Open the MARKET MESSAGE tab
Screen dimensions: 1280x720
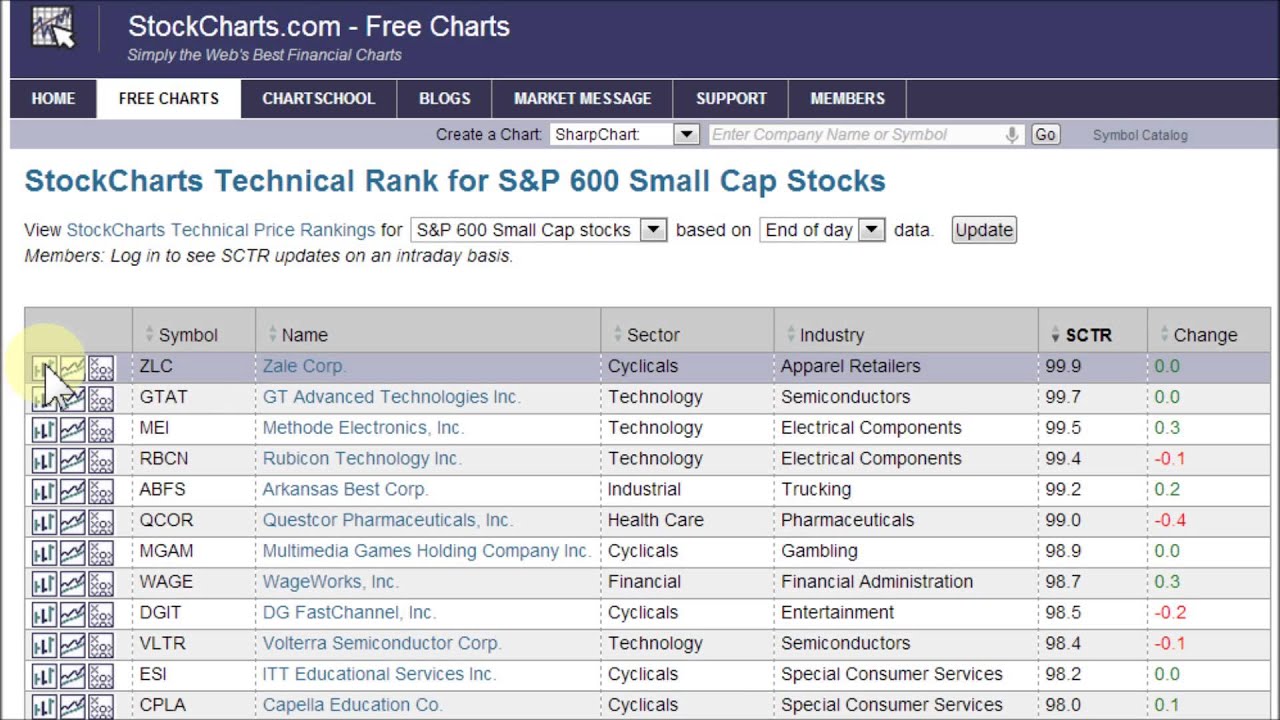[582, 98]
